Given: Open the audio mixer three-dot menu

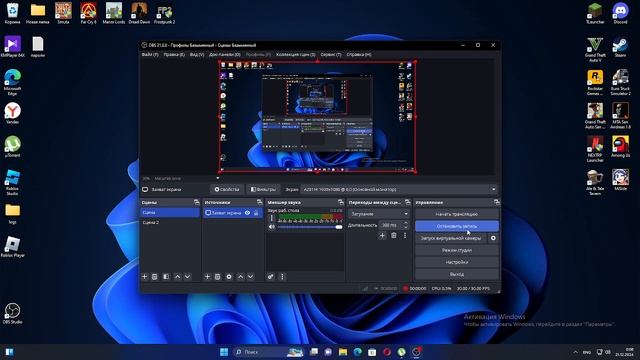Looking at the screenshot, I should click(x=282, y=277).
